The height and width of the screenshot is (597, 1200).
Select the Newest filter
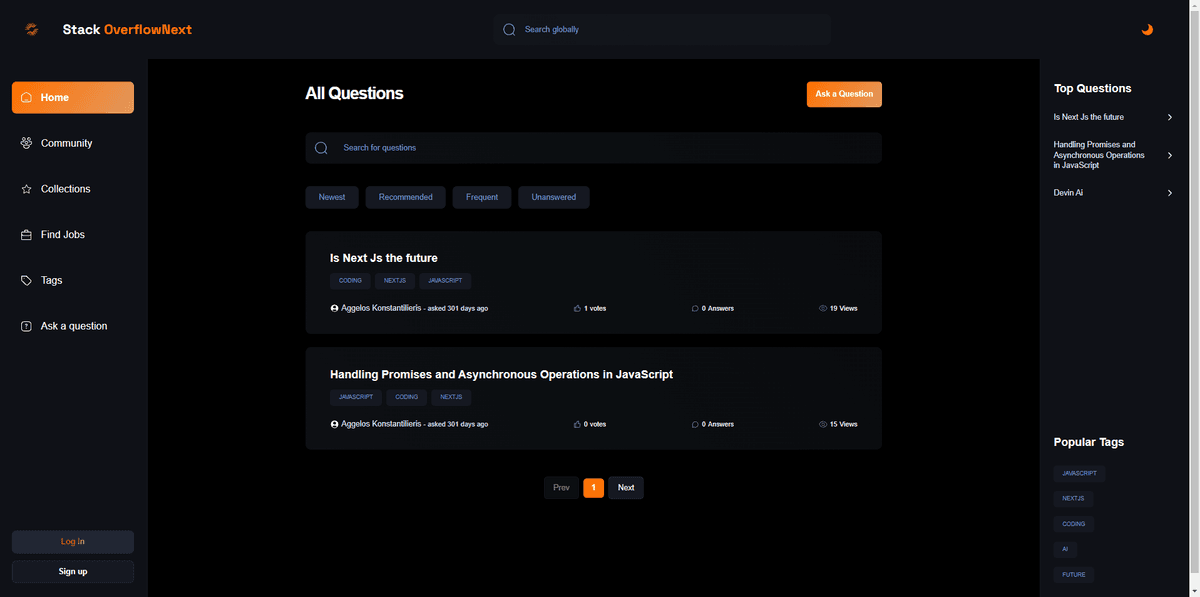click(332, 197)
